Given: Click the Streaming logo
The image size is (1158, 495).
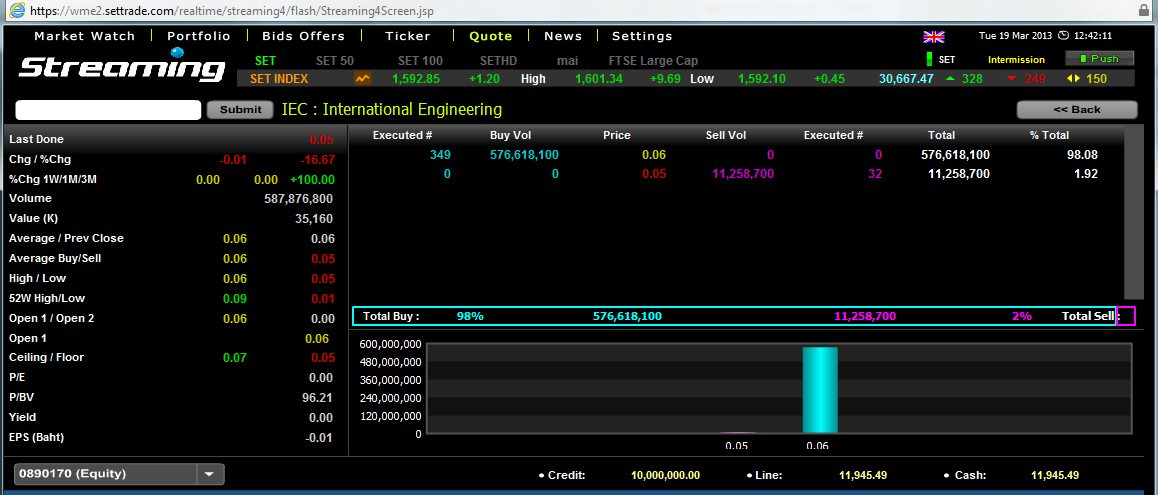Looking at the screenshot, I should point(121,66).
